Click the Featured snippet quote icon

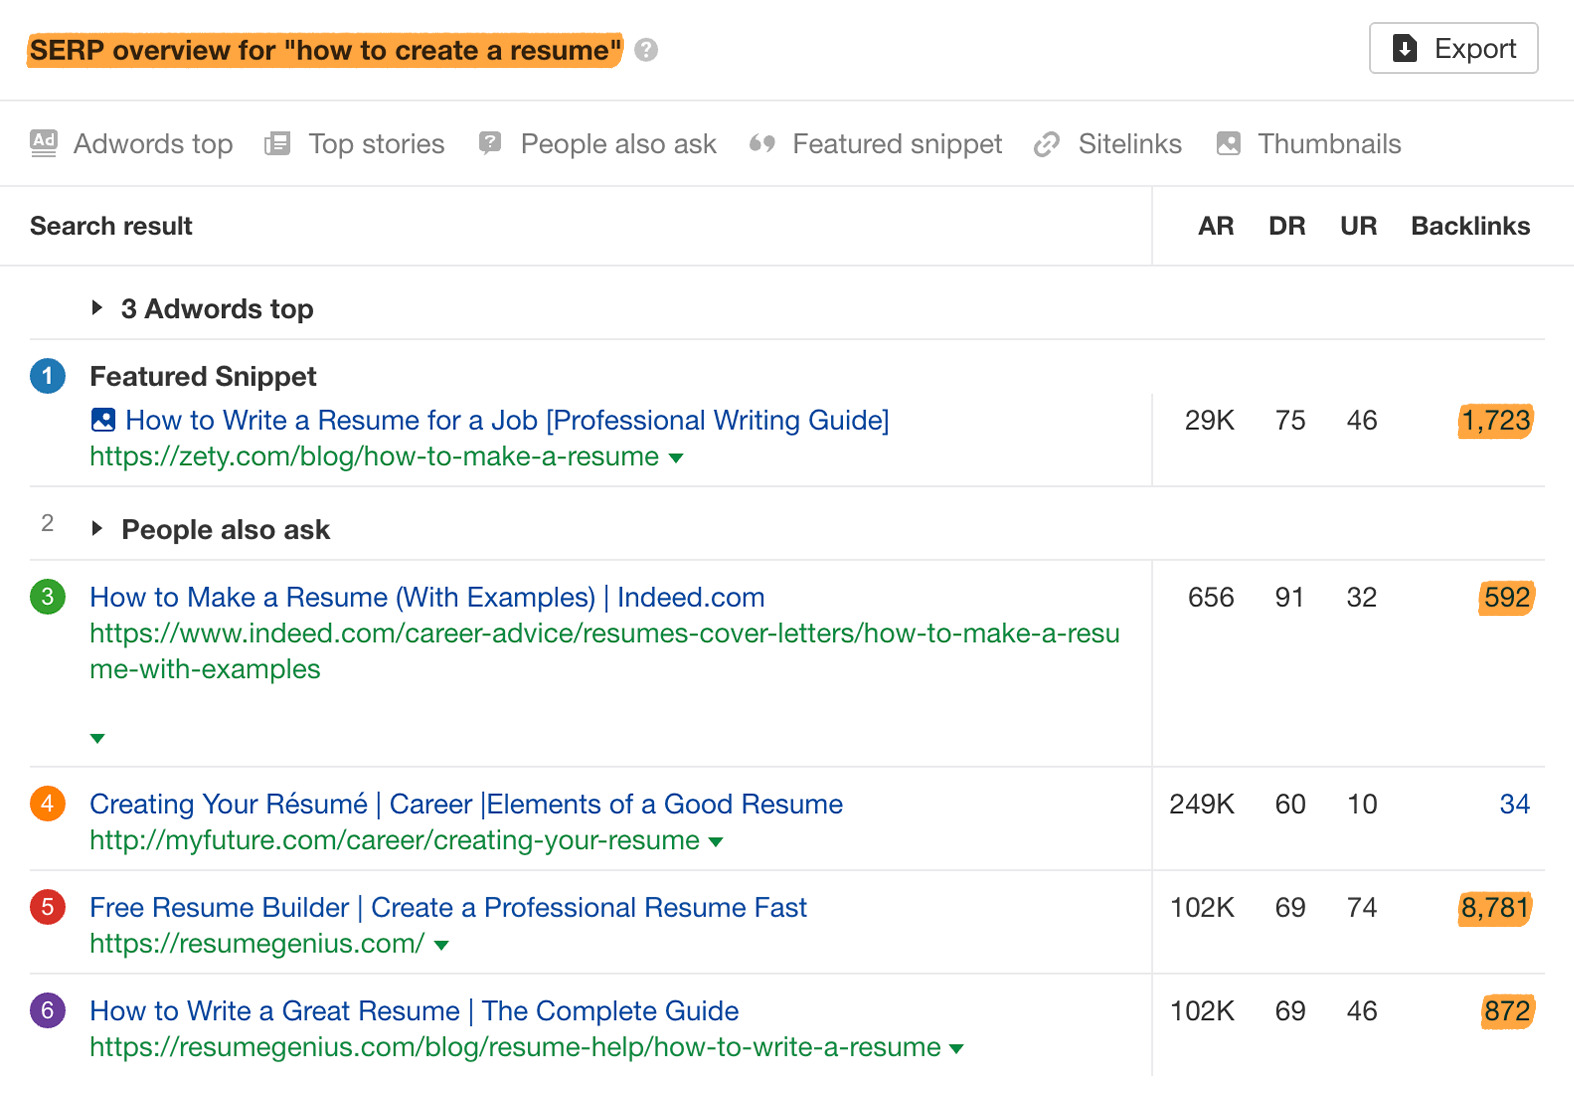(762, 144)
